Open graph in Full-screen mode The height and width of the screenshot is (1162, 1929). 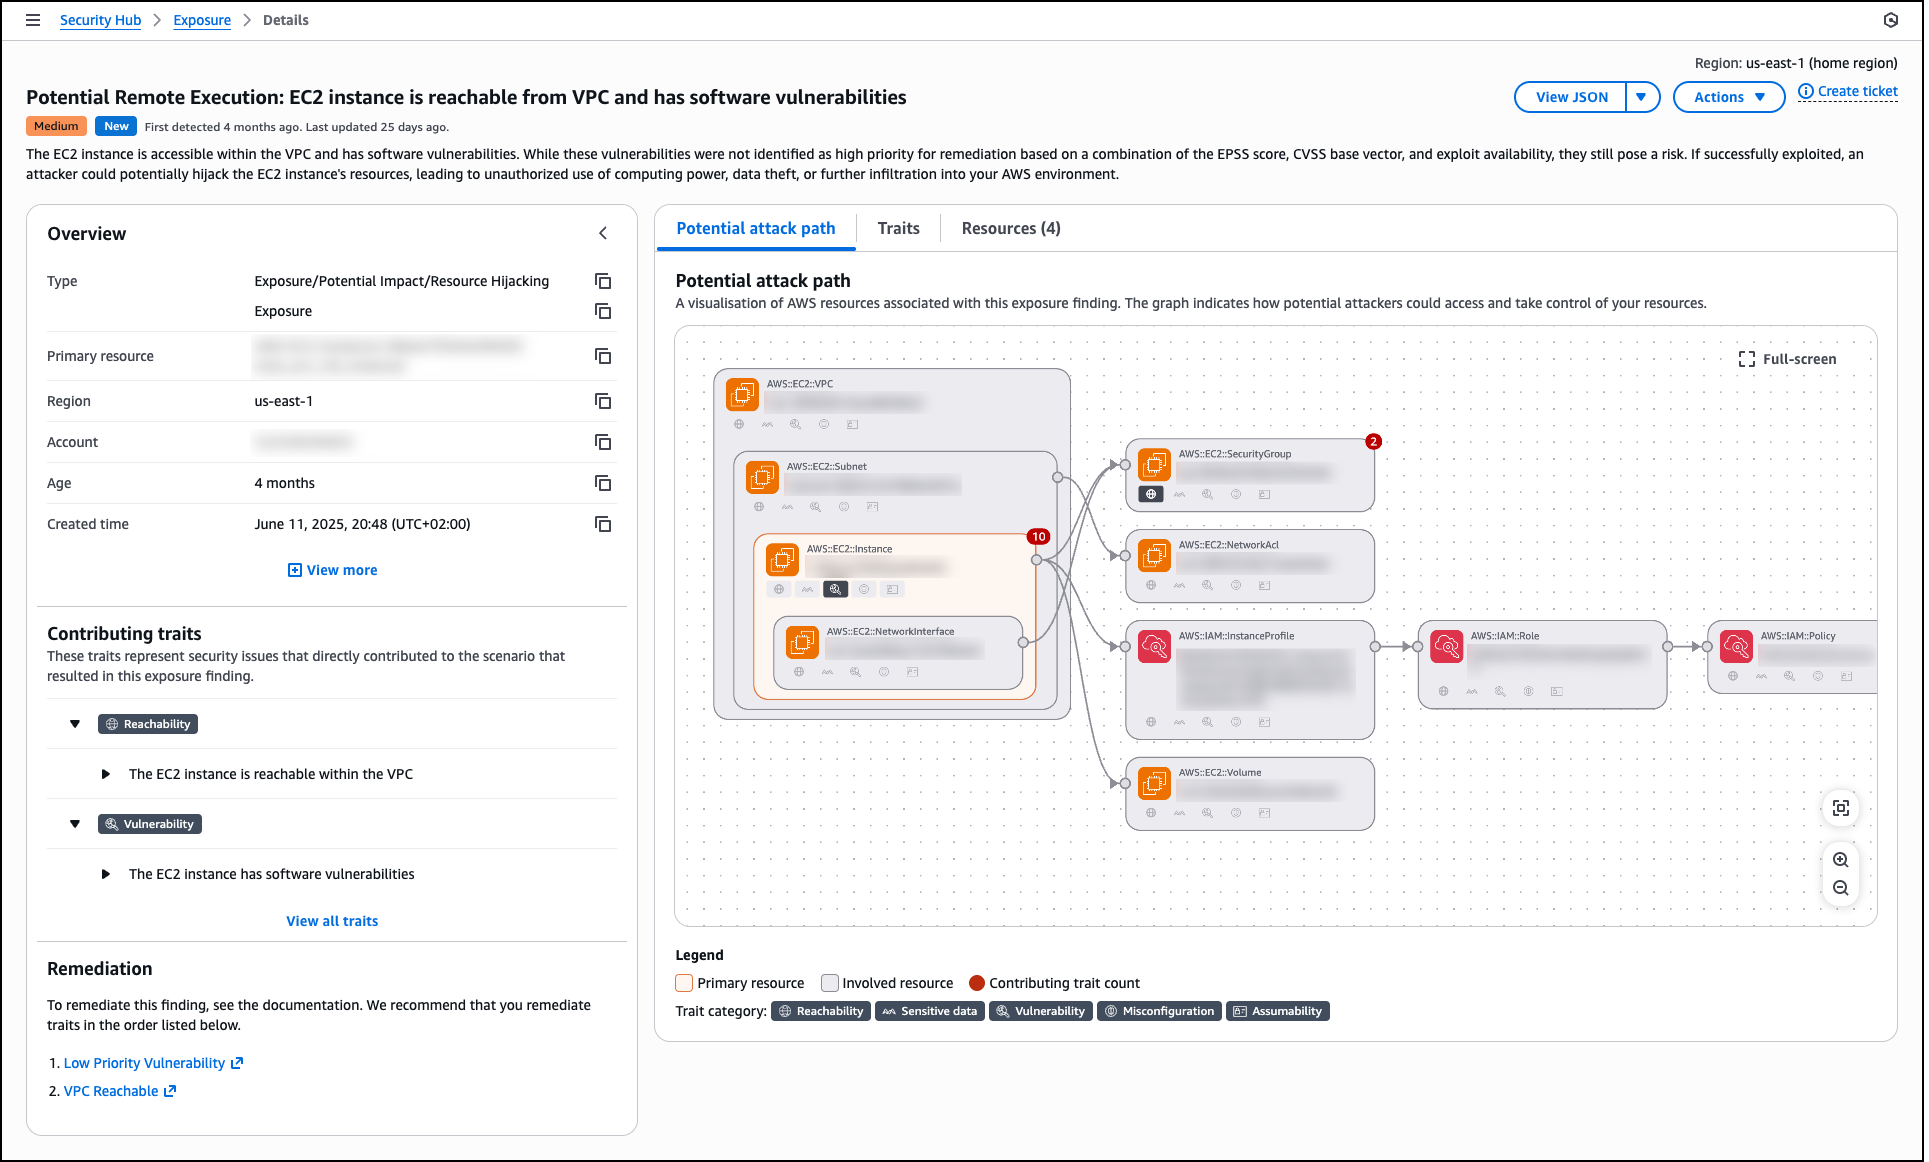pyautogui.click(x=1787, y=359)
